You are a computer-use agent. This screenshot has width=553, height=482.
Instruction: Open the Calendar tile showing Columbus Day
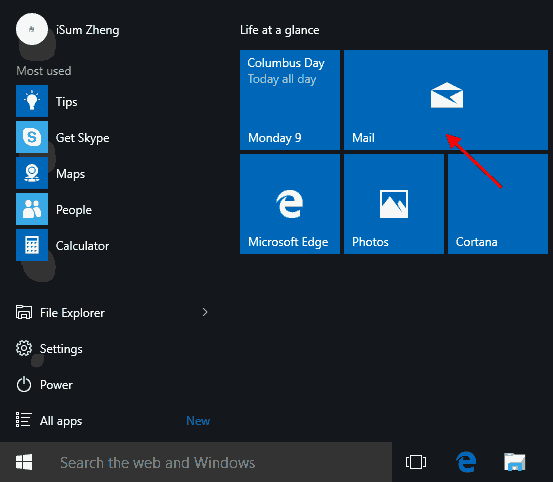click(x=290, y=100)
